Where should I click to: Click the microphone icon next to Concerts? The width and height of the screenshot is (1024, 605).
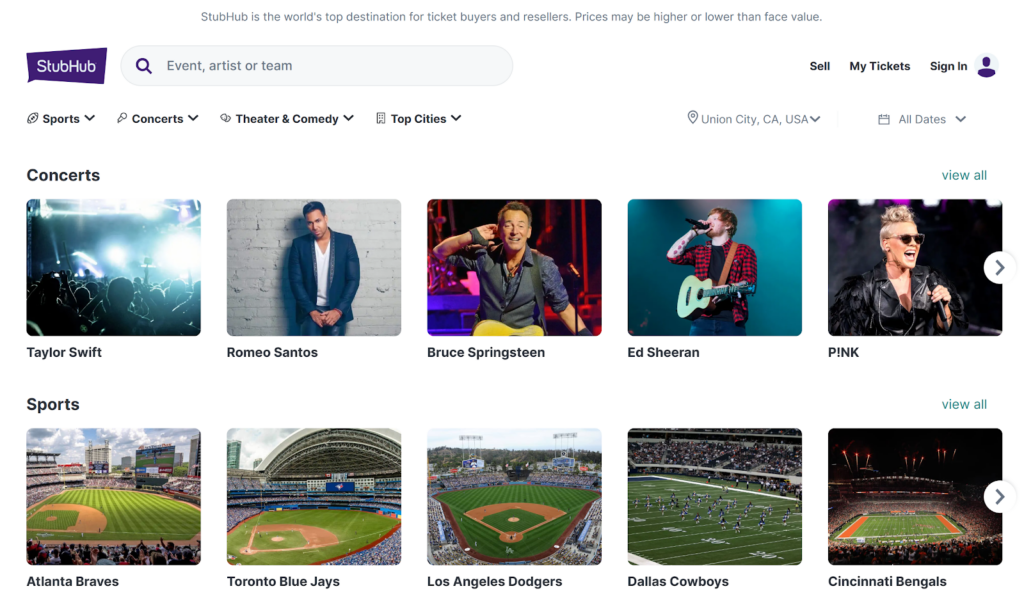(x=120, y=118)
